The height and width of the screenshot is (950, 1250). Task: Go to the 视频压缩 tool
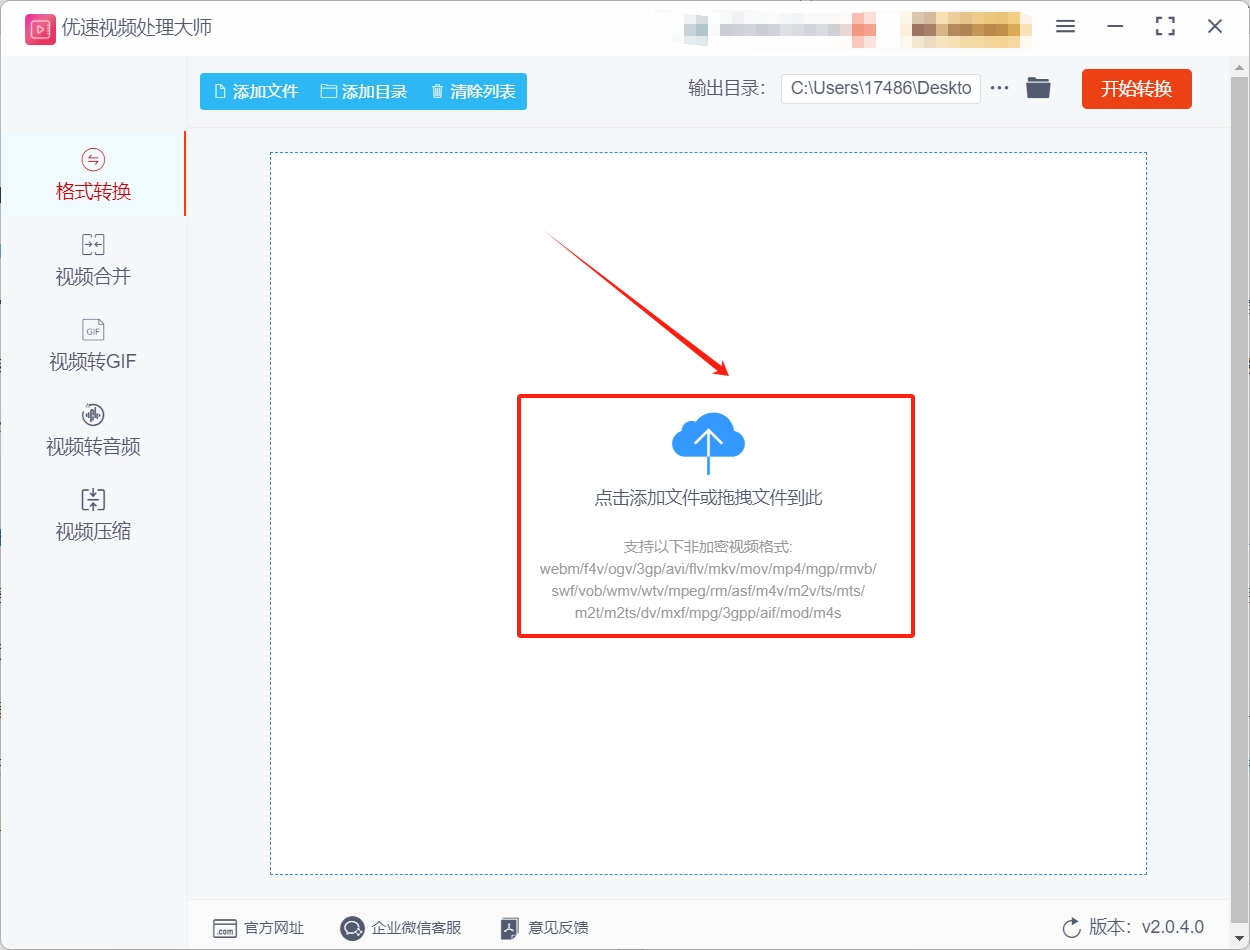[x=93, y=515]
